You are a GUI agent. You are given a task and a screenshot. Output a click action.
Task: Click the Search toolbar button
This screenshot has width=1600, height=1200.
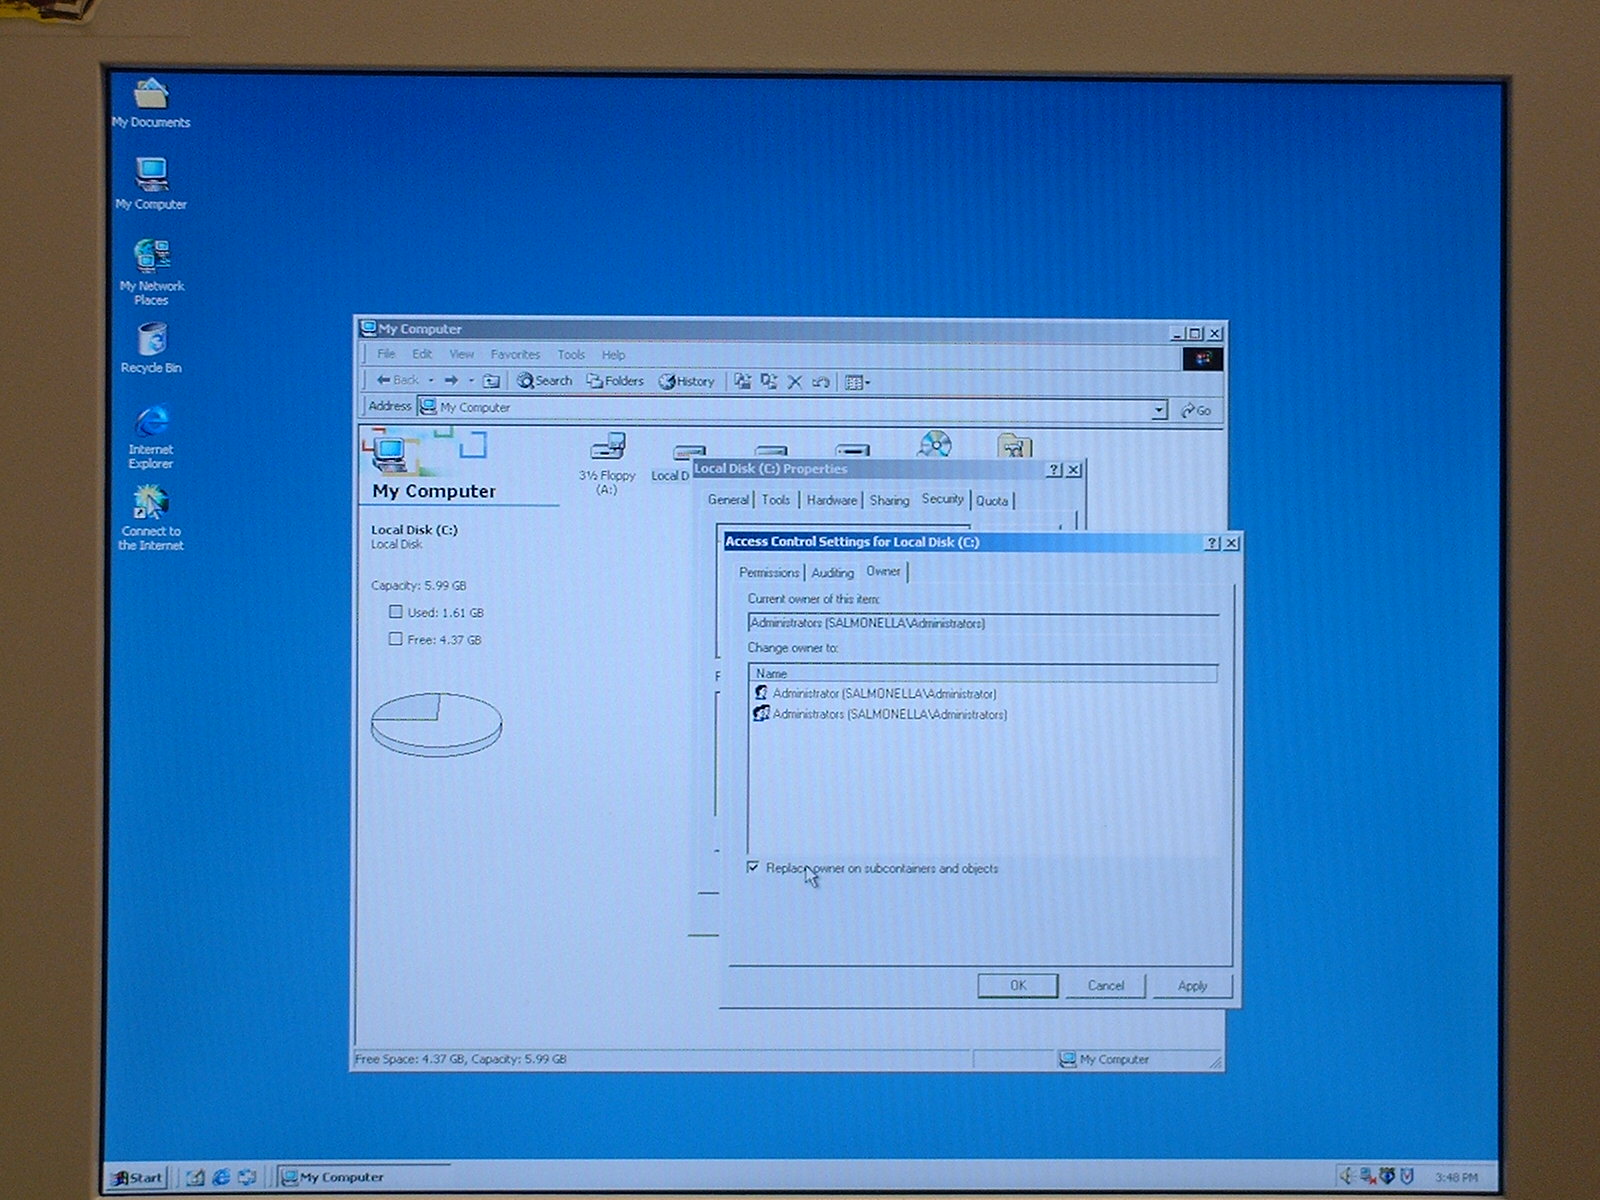545,381
